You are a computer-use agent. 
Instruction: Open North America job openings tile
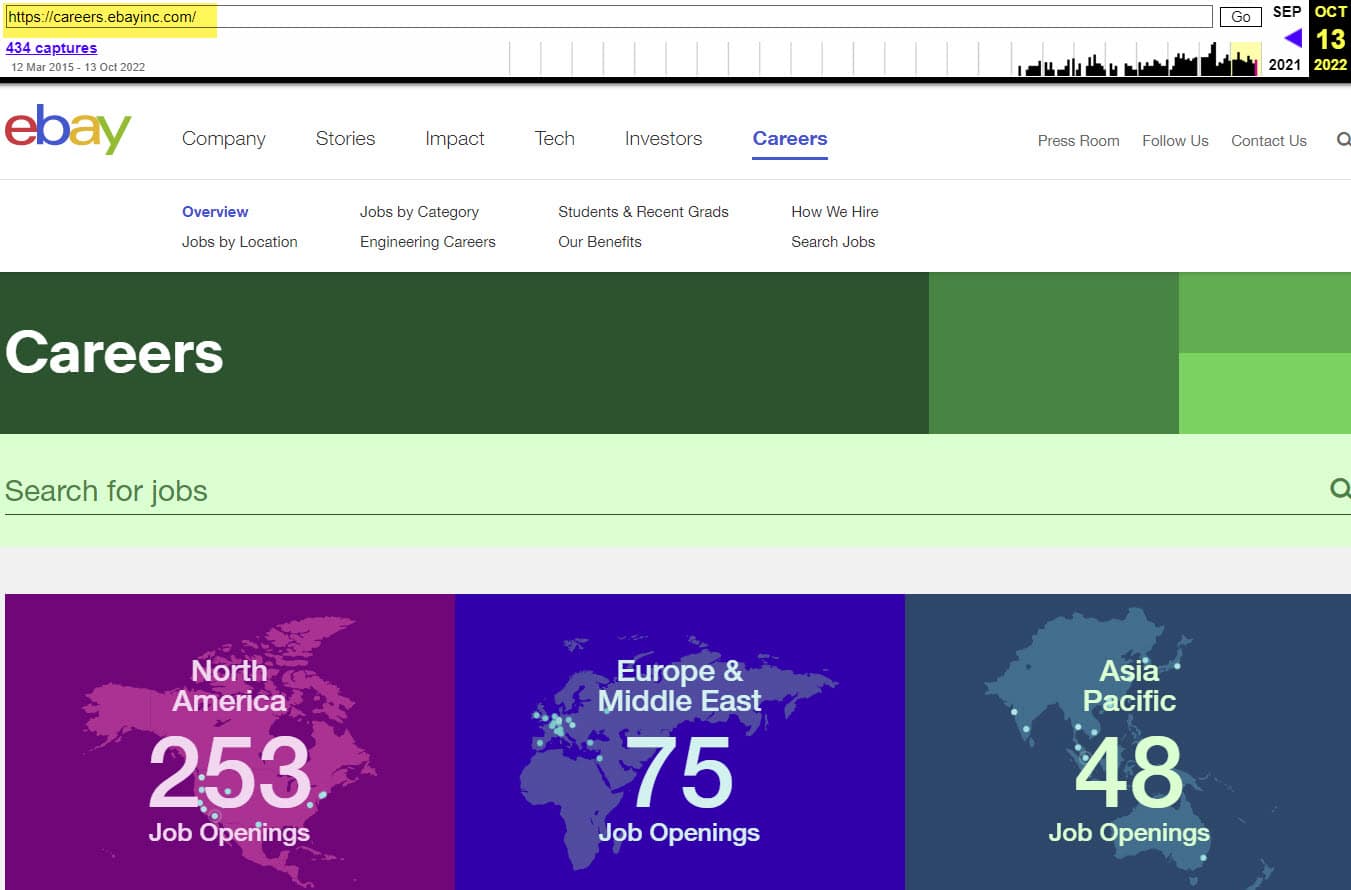tap(230, 742)
